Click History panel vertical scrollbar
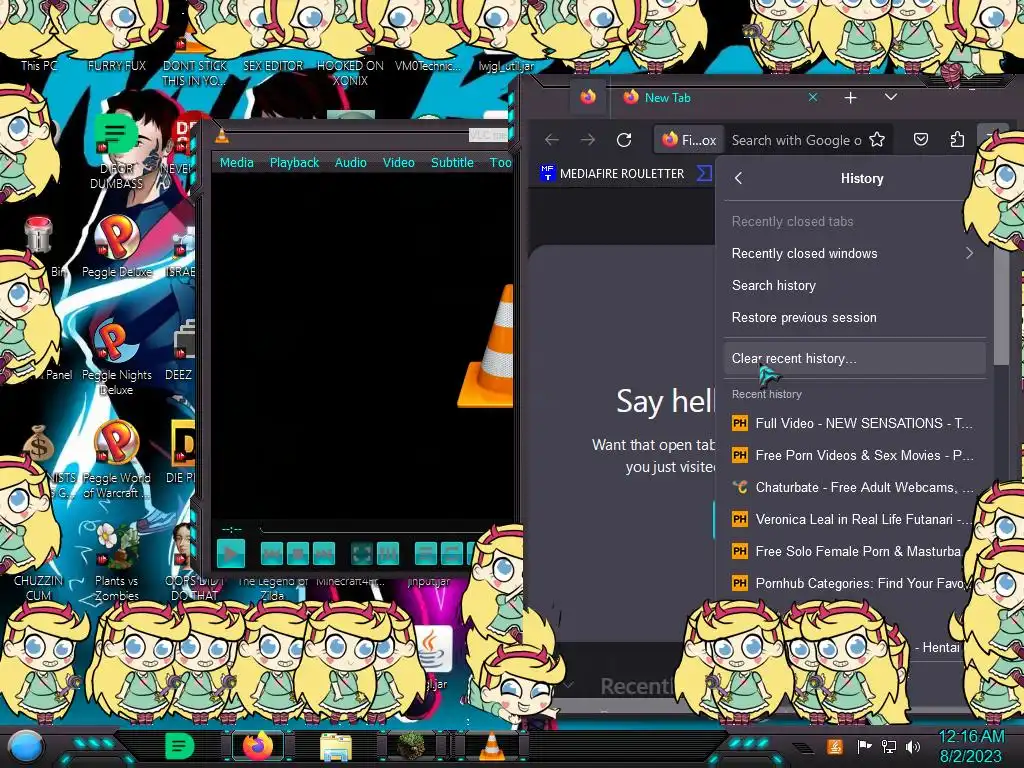The image size is (1024, 768). (x=1000, y=307)
